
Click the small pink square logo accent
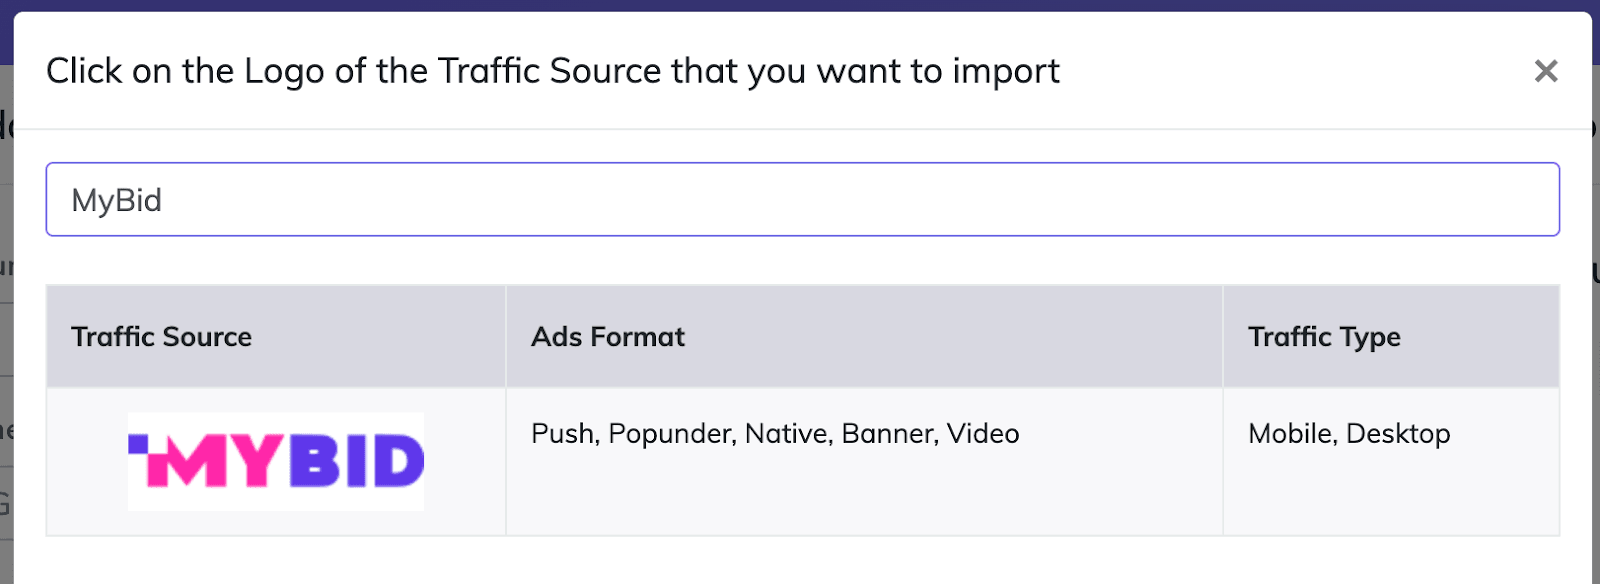[x=138, y=443]
